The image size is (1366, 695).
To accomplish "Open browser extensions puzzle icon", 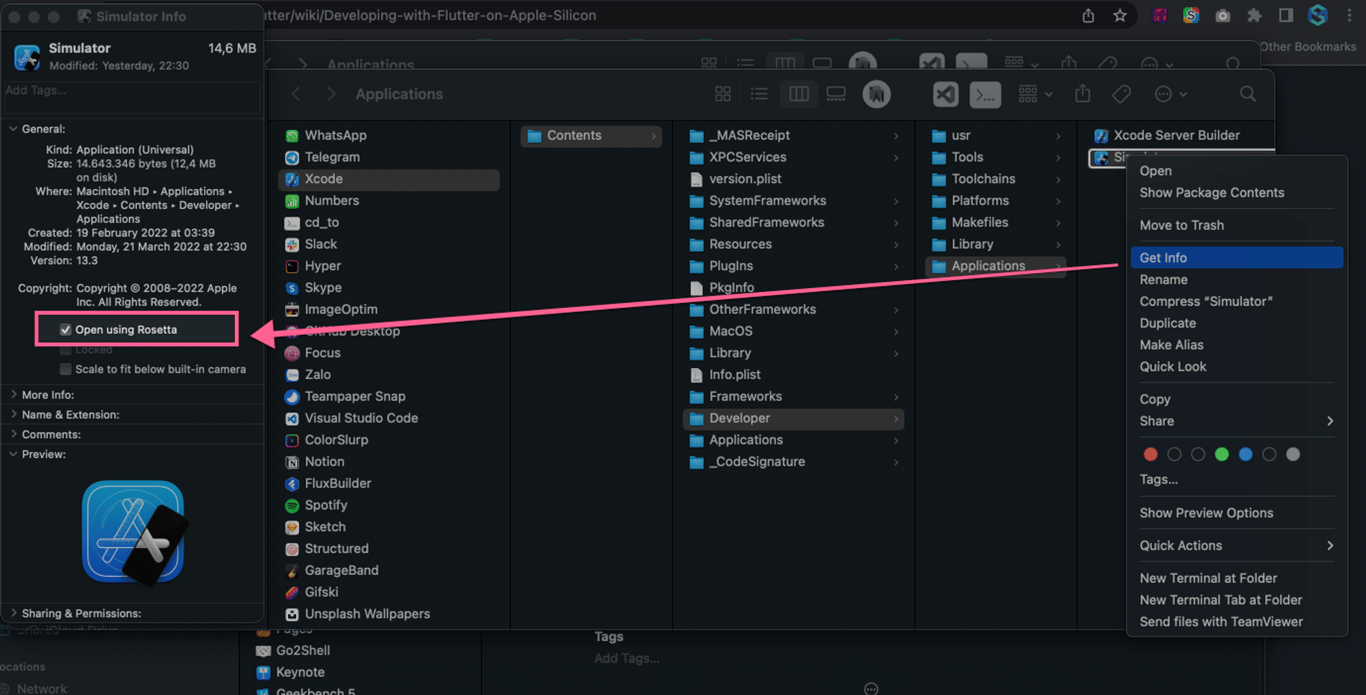I will click(1255, 16).
